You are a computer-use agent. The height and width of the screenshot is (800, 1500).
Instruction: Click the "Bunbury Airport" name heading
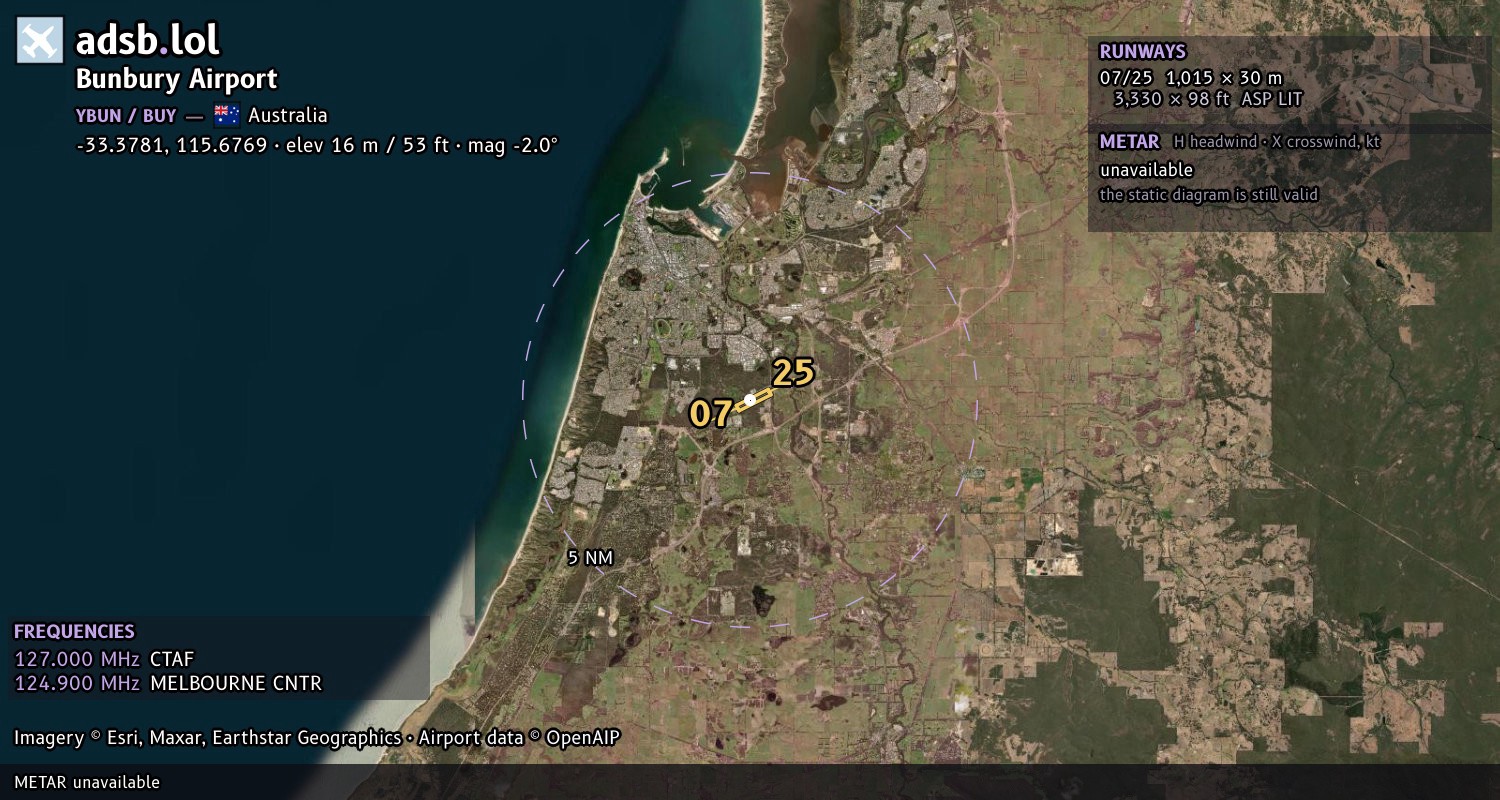pyautogui.click(x=177, y=79)
